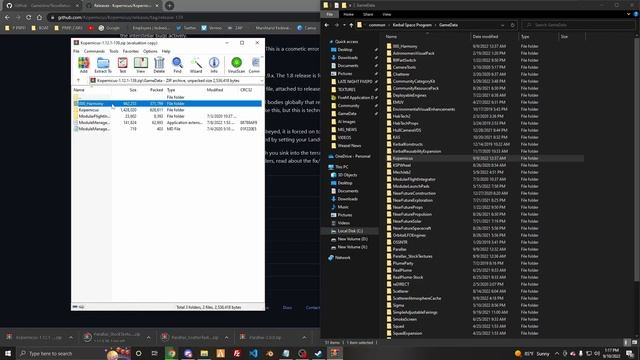Click the Test icon in WinRAR

(x=122, y=64)
